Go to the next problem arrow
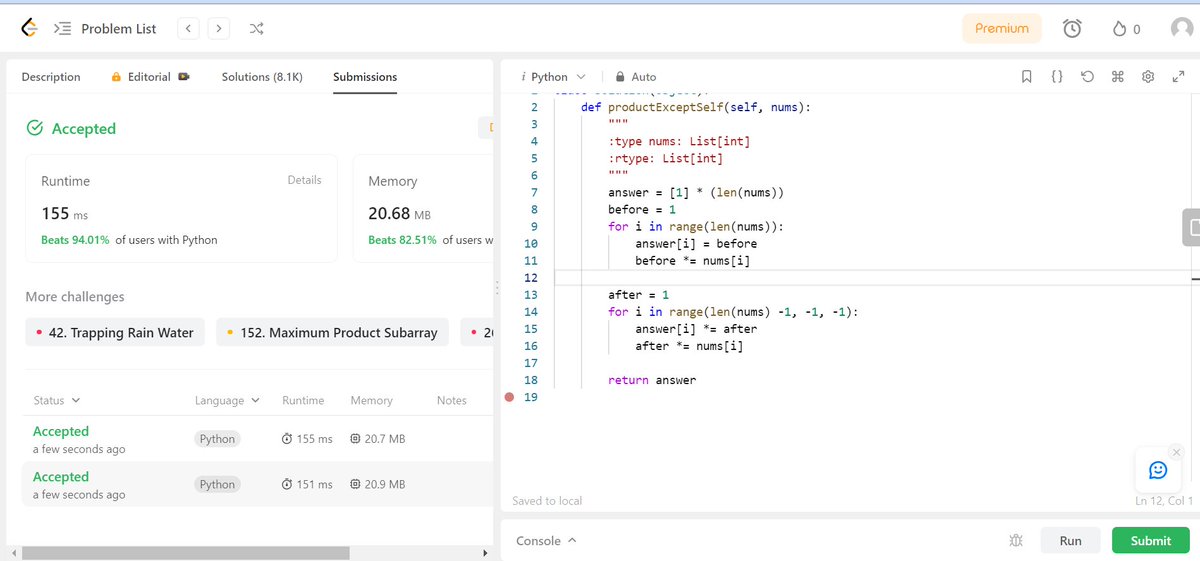This screenshot has width=1200, height=561. tap(219, 28)
